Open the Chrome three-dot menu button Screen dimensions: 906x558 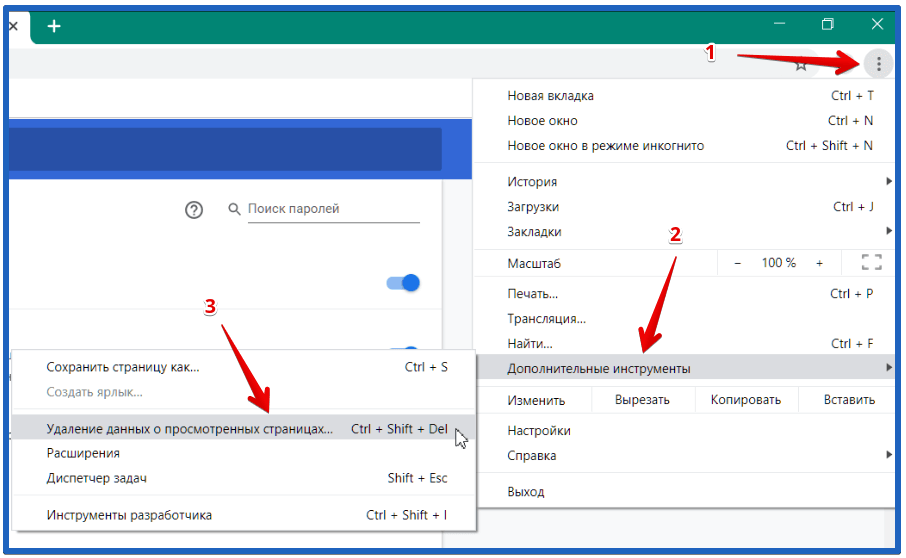pos(878,64)
